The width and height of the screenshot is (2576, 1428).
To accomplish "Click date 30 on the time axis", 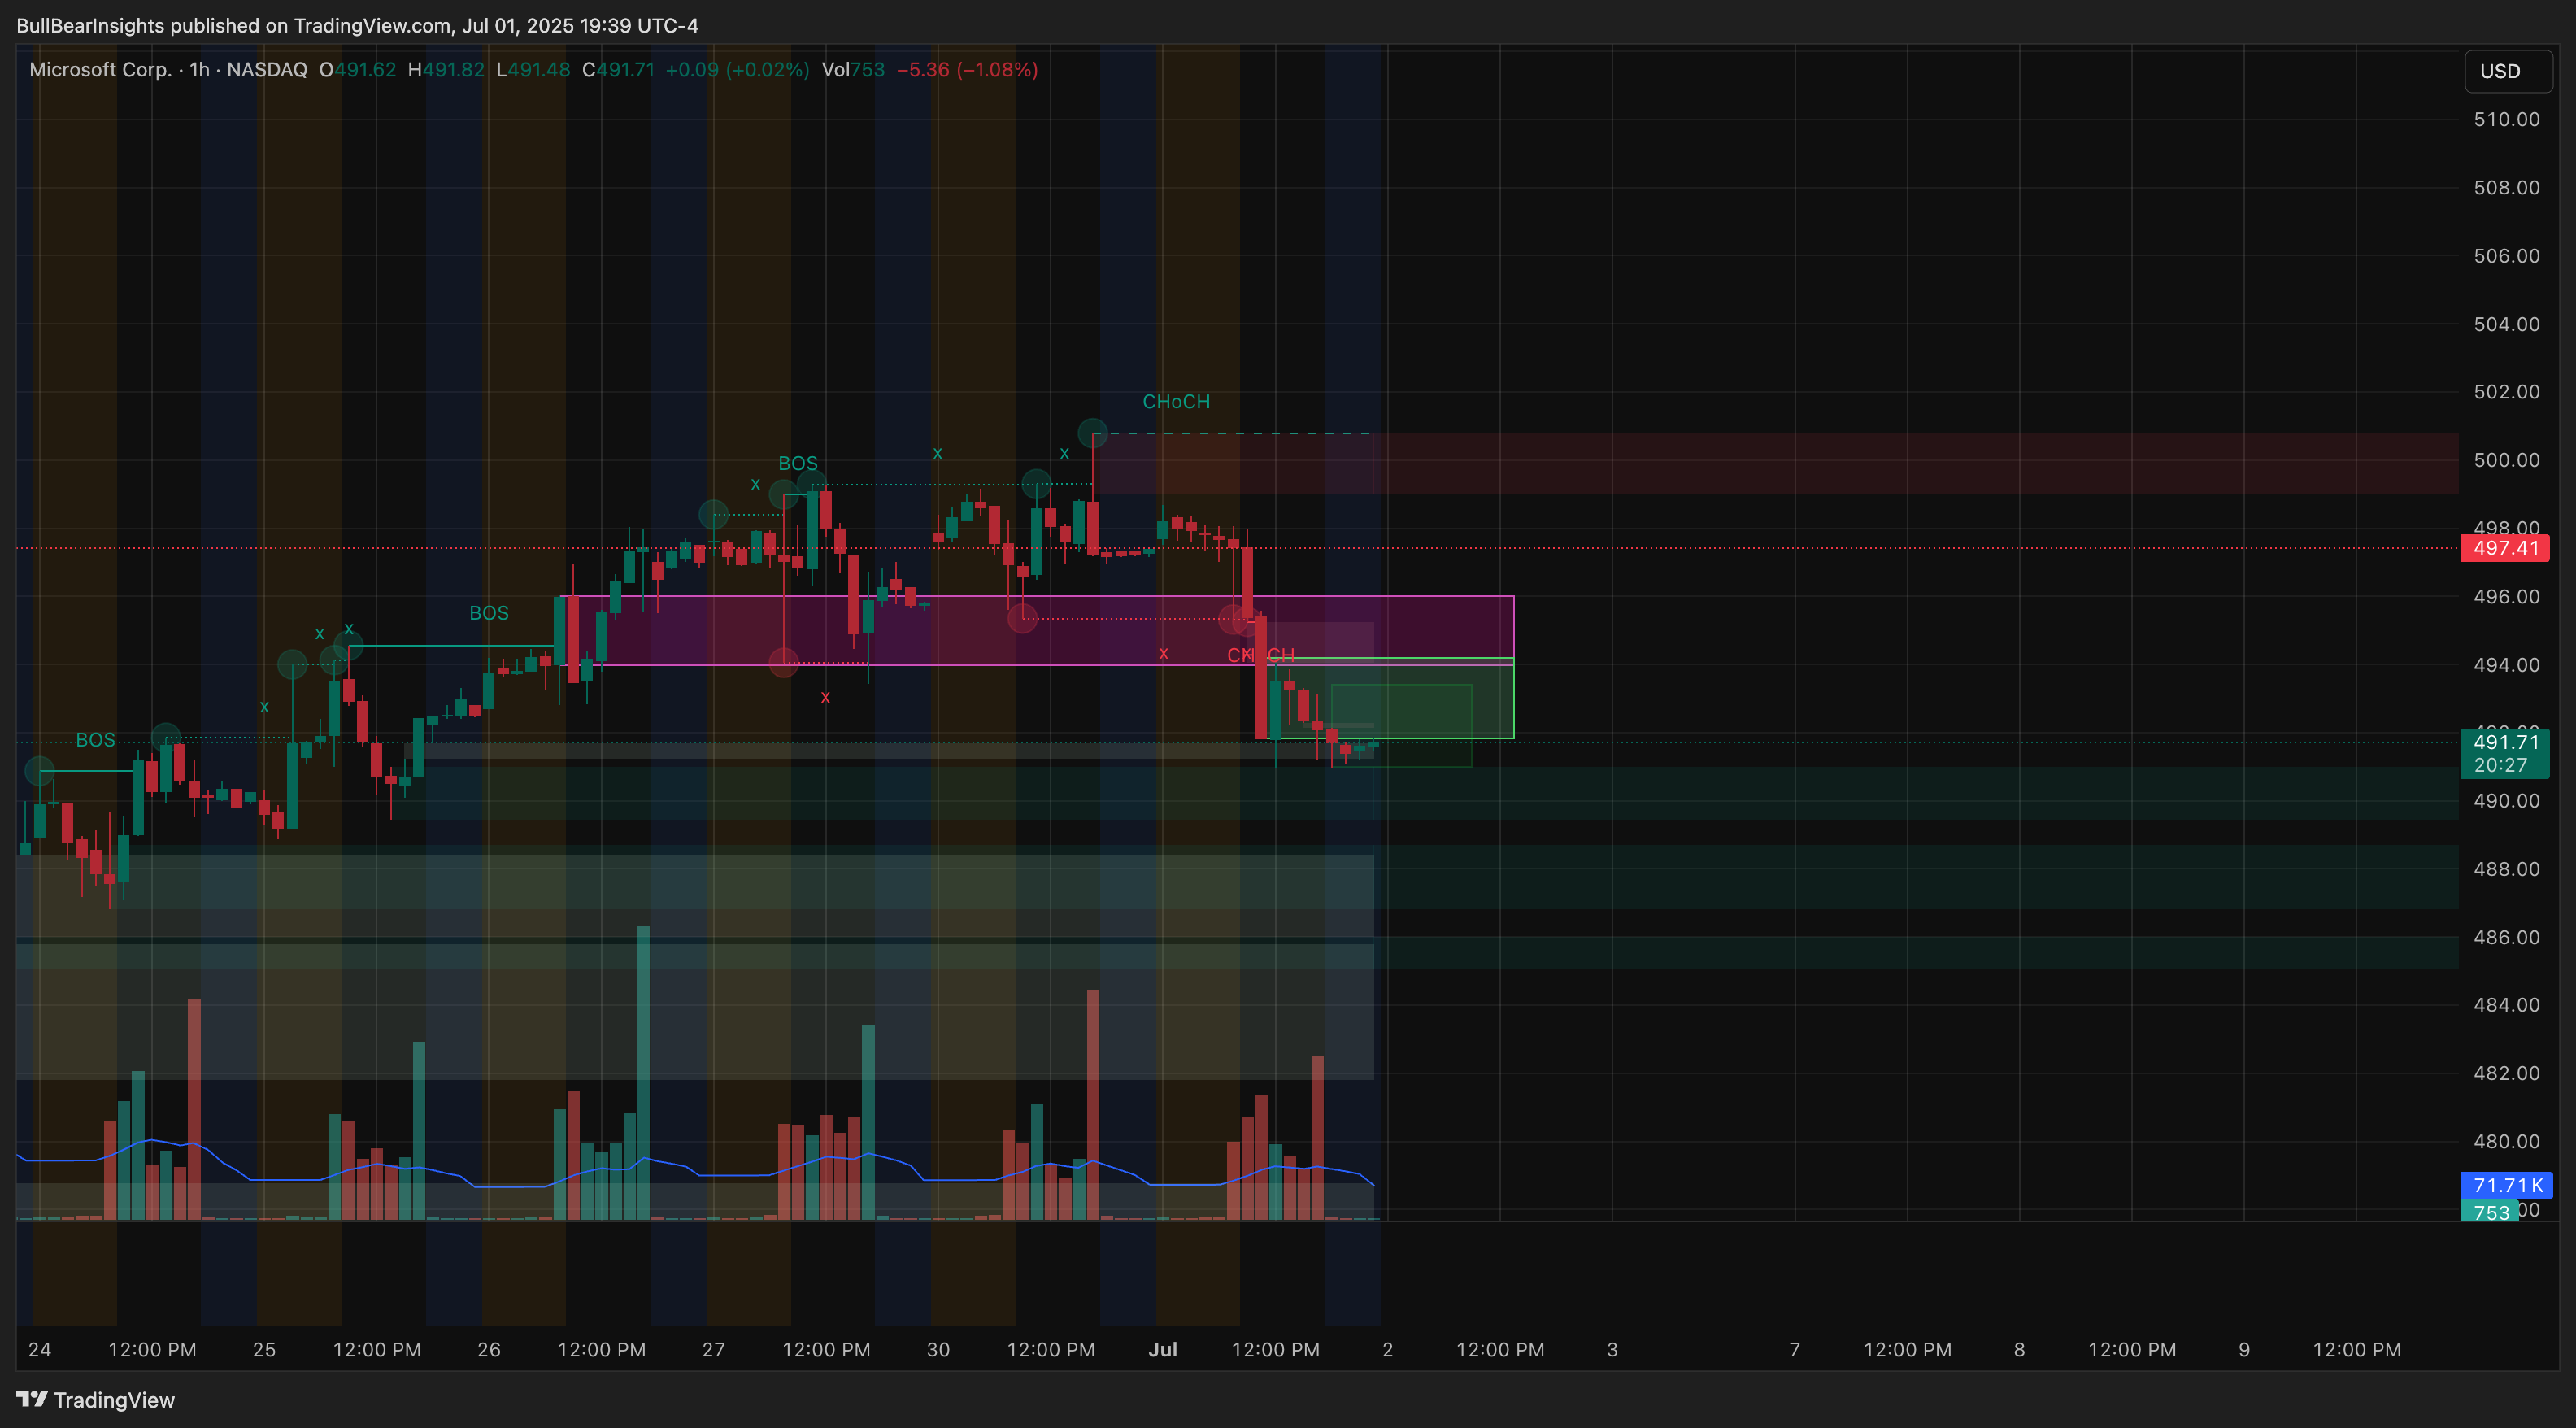I will coord(938,1350).
